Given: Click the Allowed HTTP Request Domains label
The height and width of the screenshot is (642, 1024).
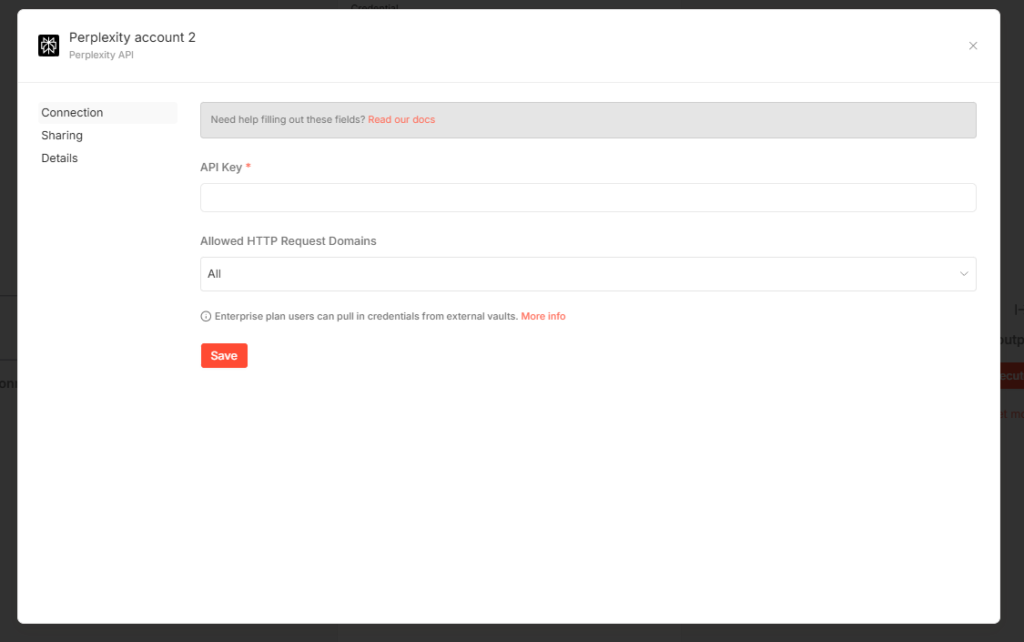Looking at the screenshot, I should [x=288, y=241].
